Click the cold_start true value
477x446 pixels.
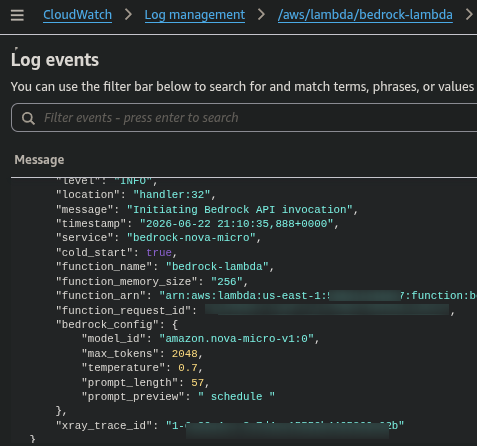[159, 252]
